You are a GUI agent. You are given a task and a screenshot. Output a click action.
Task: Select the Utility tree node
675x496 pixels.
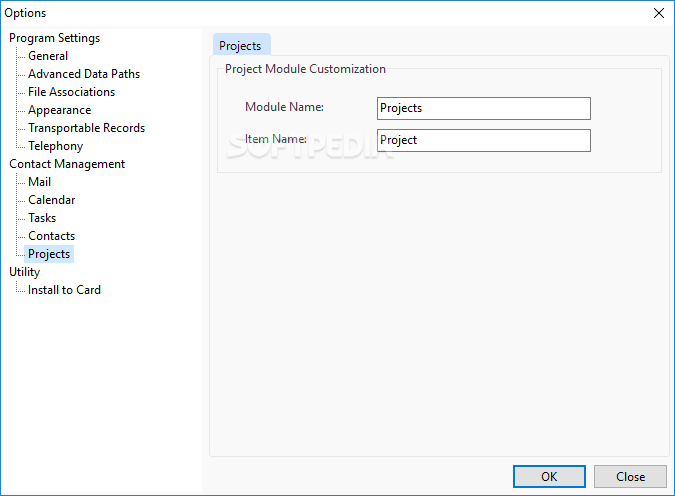pyautogui.click(x=25, y=272)
